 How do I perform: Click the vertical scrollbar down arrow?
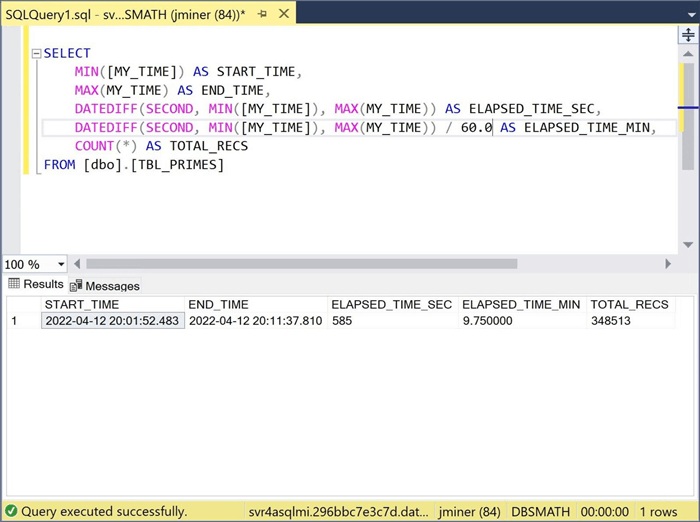click(688, 246)
